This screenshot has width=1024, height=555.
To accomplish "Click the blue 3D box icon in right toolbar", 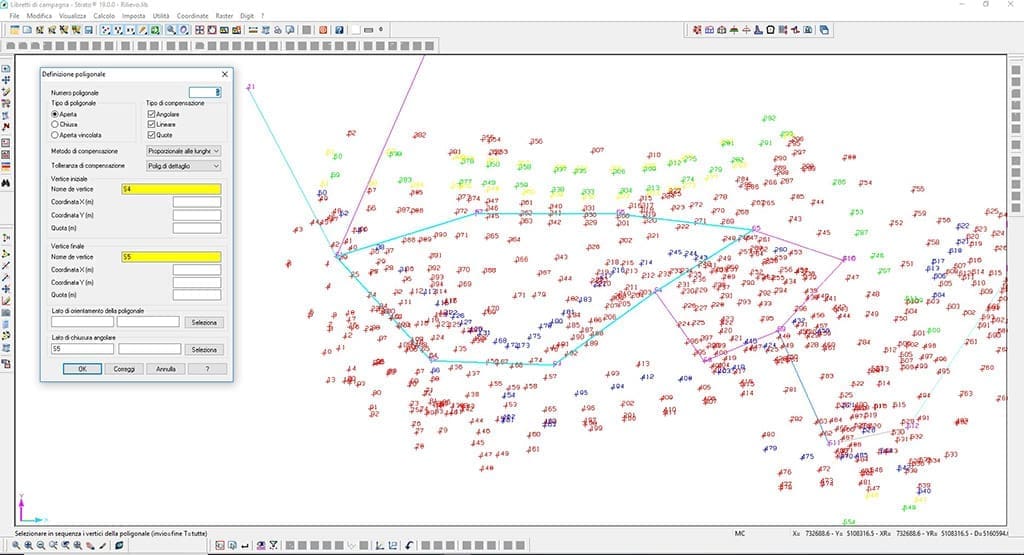I will pyautogui.click(x=824, y=30).
